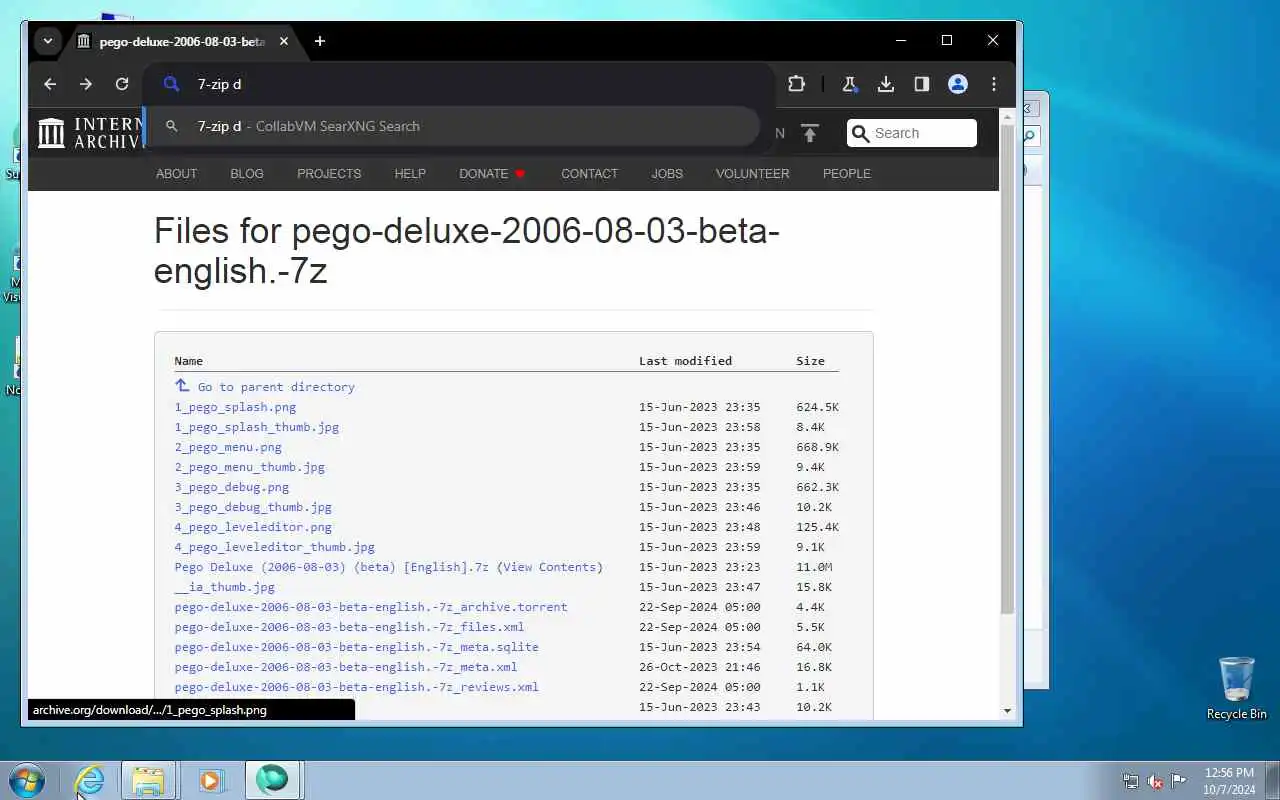Image resolution: width=1280 pixels, height=800 pixels.
Task: Click the Name column header
Action: coord(189,361)
